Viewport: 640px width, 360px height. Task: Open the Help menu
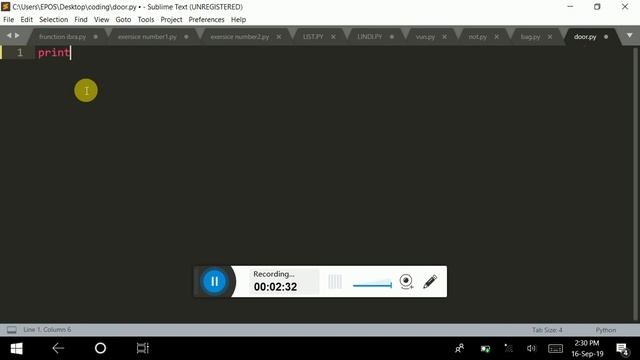click(238, 20)
